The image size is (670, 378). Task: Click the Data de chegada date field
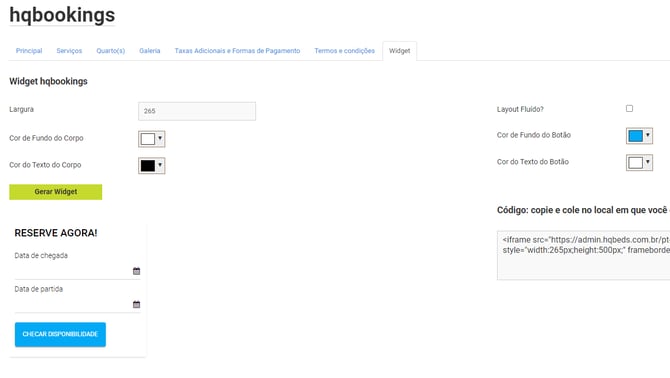pos(77,271)
